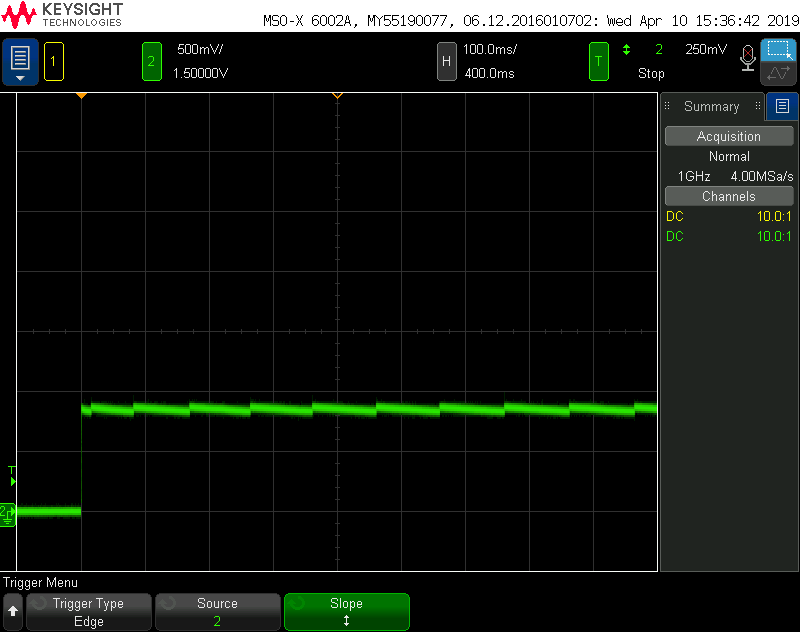Select channel 1 yellow button
Image resolution: width=800 pixels, height=632 pixels.
pos(54,62)
